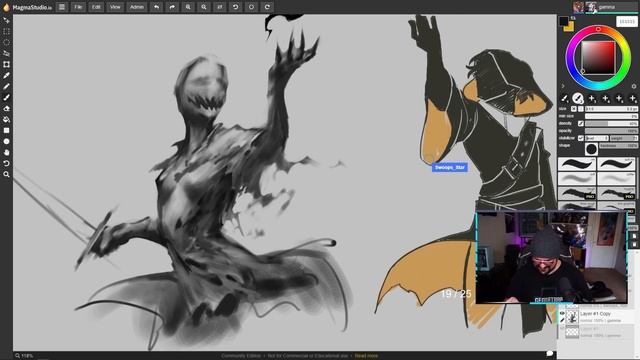Choose the soft brush thumbnail in second row
The height and width of the screenshot is (360, 640).
click(x=576, y=179)
